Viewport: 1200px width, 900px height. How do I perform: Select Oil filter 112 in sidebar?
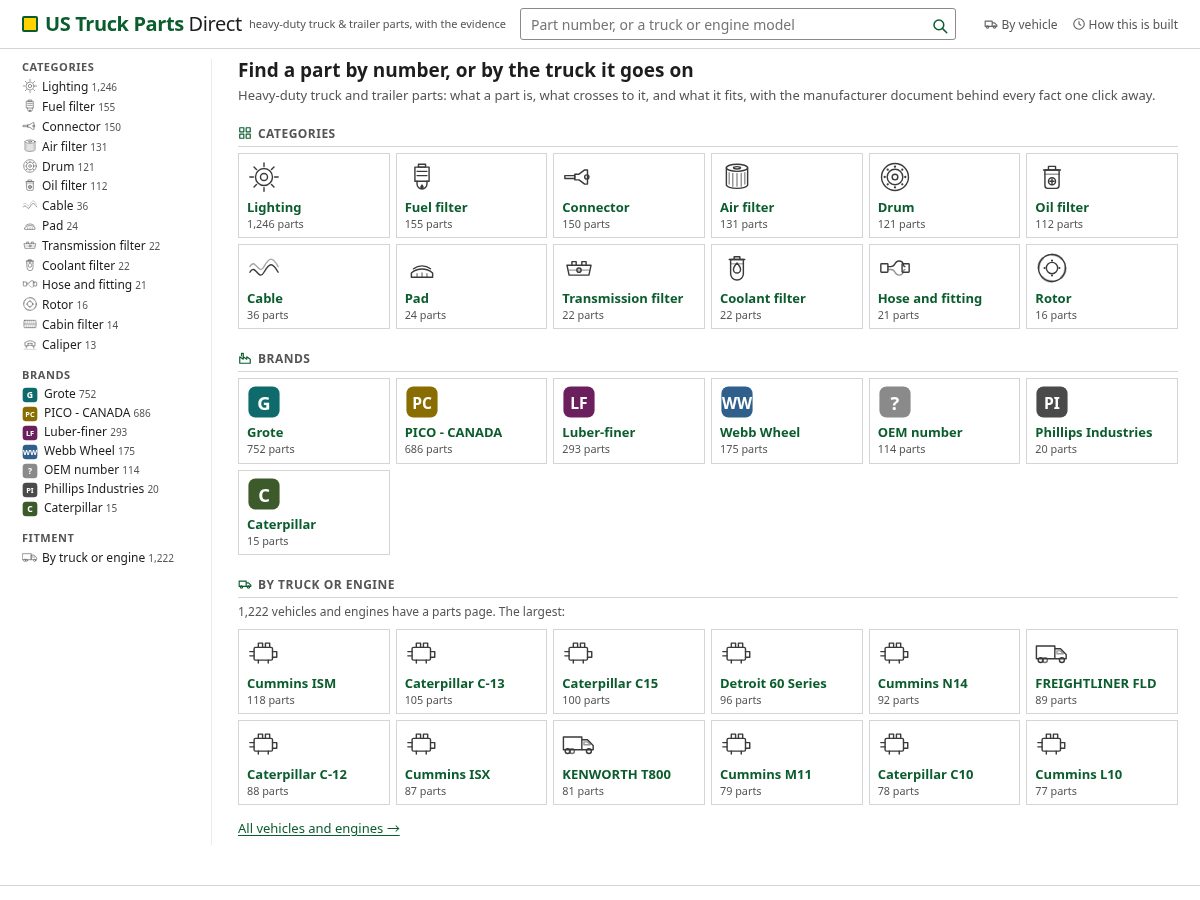coord(65,185)
